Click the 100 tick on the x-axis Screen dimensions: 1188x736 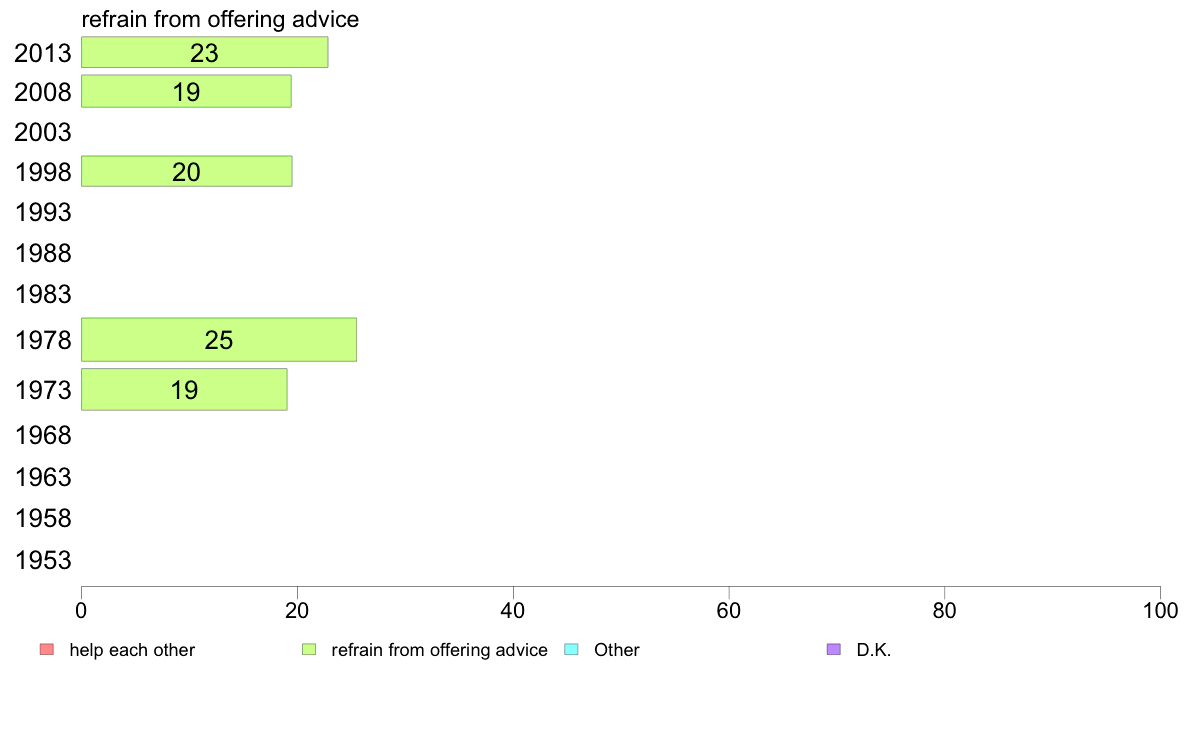point(1159,609)
